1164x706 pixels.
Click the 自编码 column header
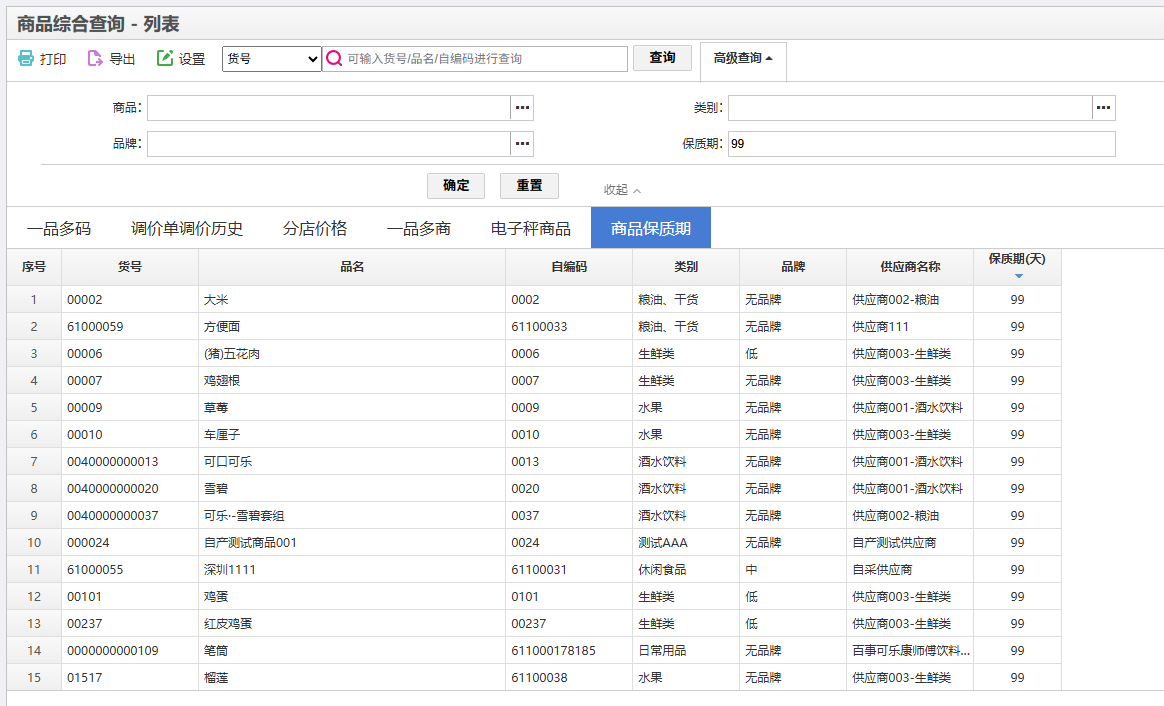(x=569, y=267)
